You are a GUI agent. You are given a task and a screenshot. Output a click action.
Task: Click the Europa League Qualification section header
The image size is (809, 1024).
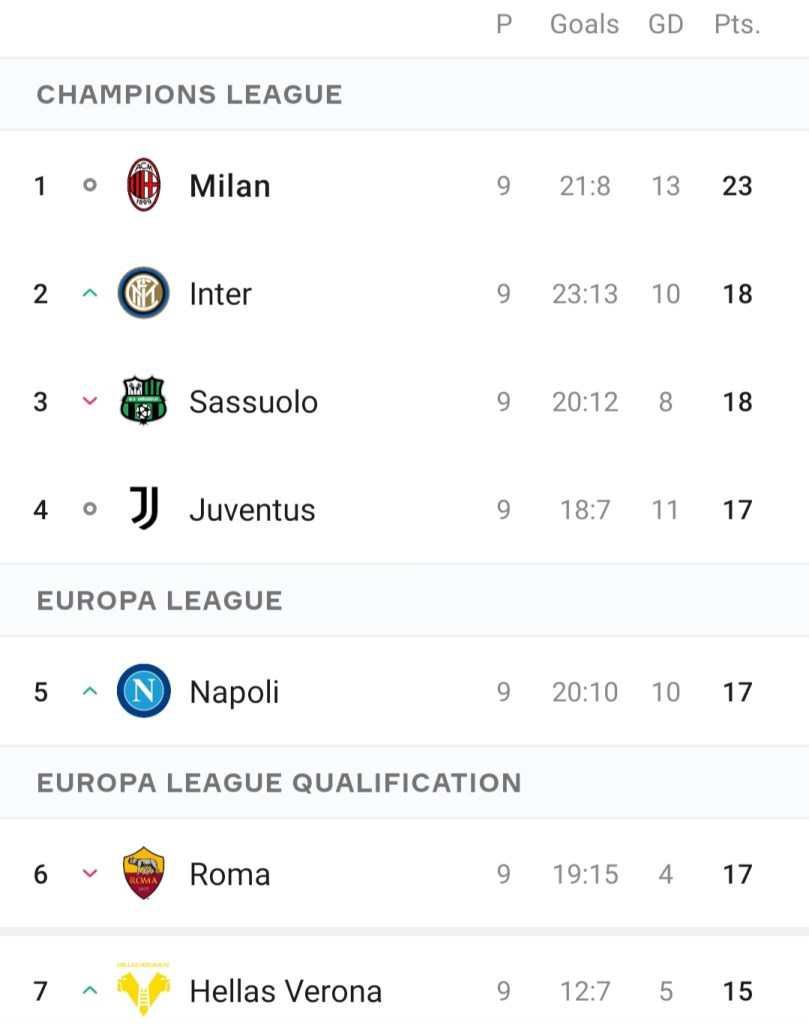click(279, 782)
